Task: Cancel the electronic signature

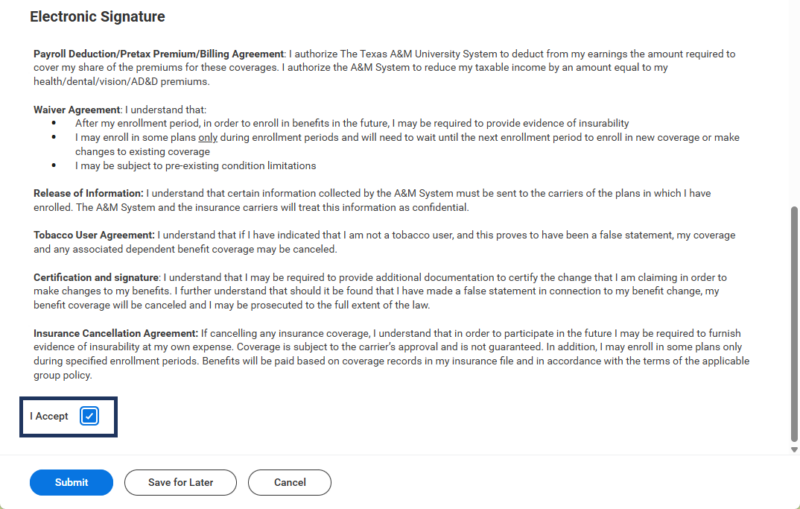Action: [290, 482]
